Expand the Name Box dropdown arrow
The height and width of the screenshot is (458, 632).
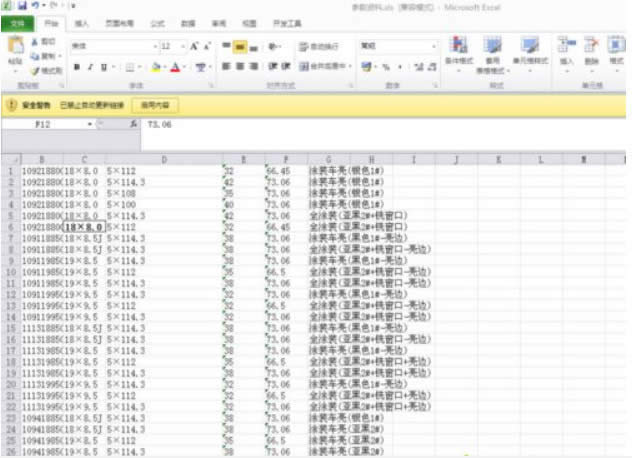[90, 124]
